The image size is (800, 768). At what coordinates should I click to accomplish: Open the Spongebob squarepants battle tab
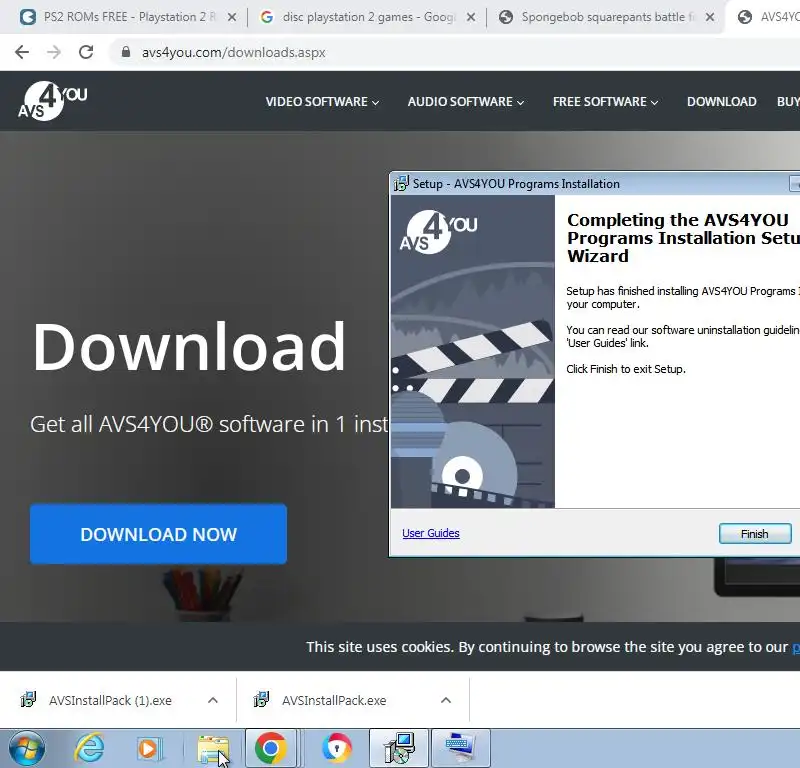[607, 17]
